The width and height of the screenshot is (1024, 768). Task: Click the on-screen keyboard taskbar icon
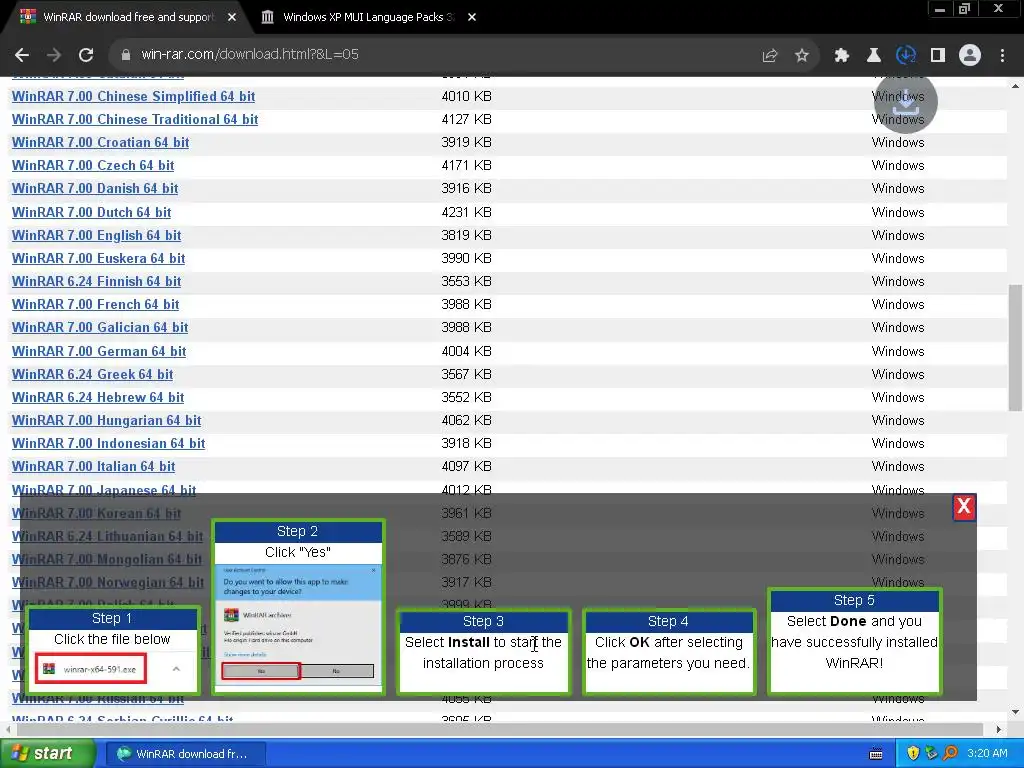point(876,754)
